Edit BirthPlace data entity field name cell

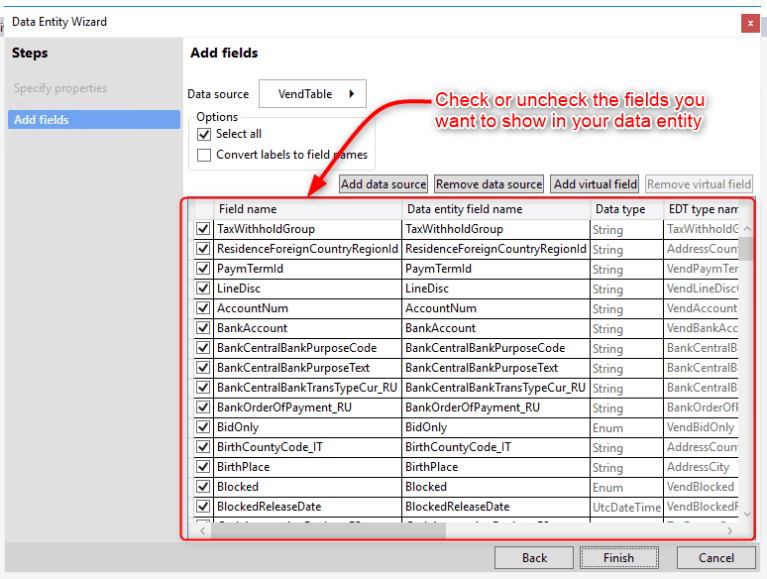pos(496,467)
